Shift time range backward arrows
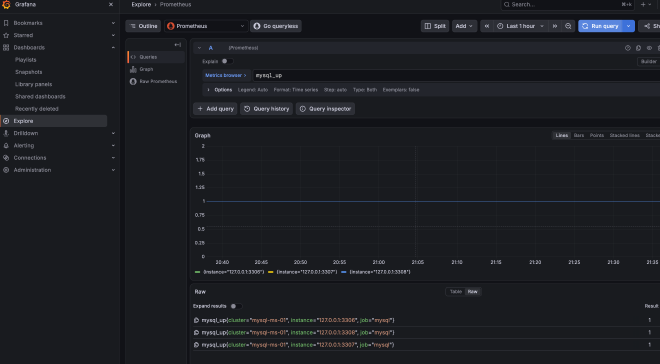Image resolution: width=660 pixels, height=364 pixels. (487, 26)
